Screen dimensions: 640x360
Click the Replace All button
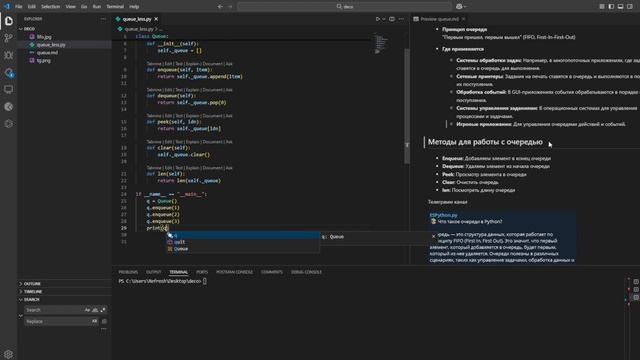point(104,321)
